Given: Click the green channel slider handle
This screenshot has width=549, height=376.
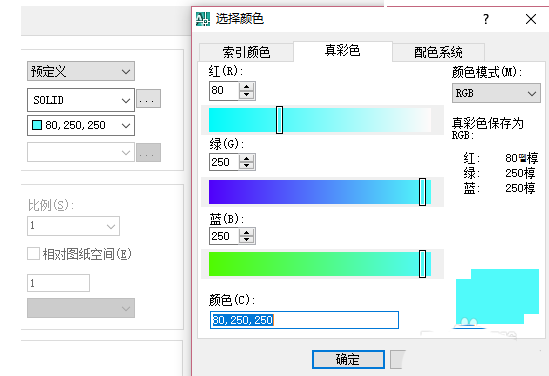Looking at the screenshot, I should 422,192.
